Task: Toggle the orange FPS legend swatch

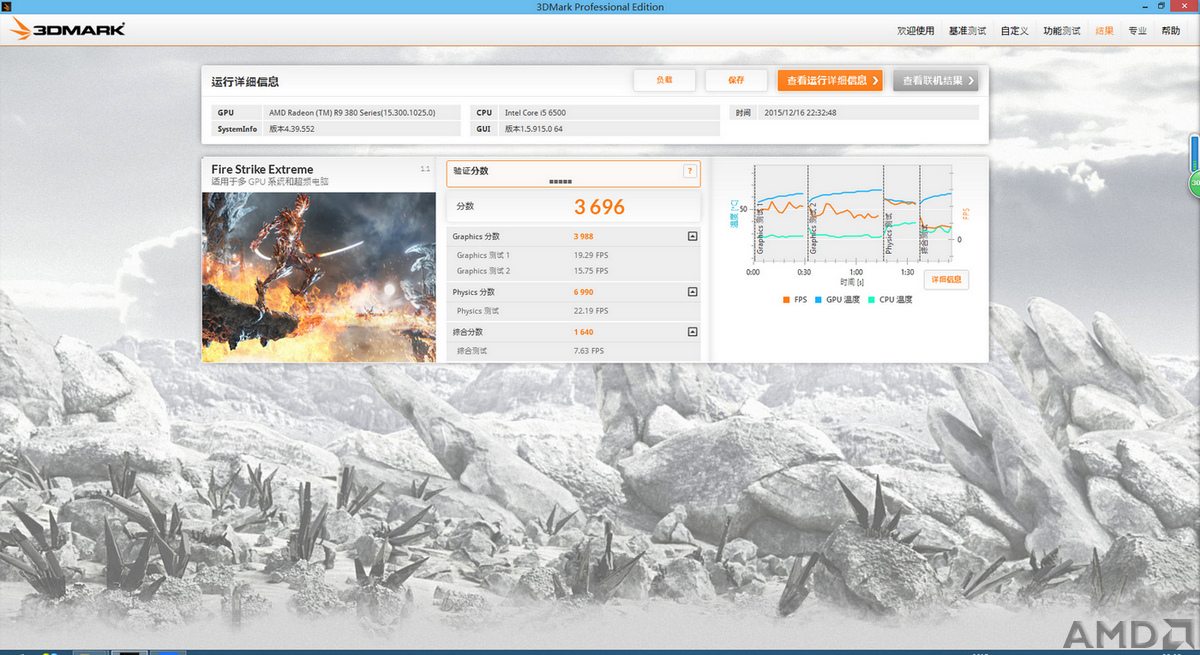Action: pyautogui.click(x=787, y=300)
